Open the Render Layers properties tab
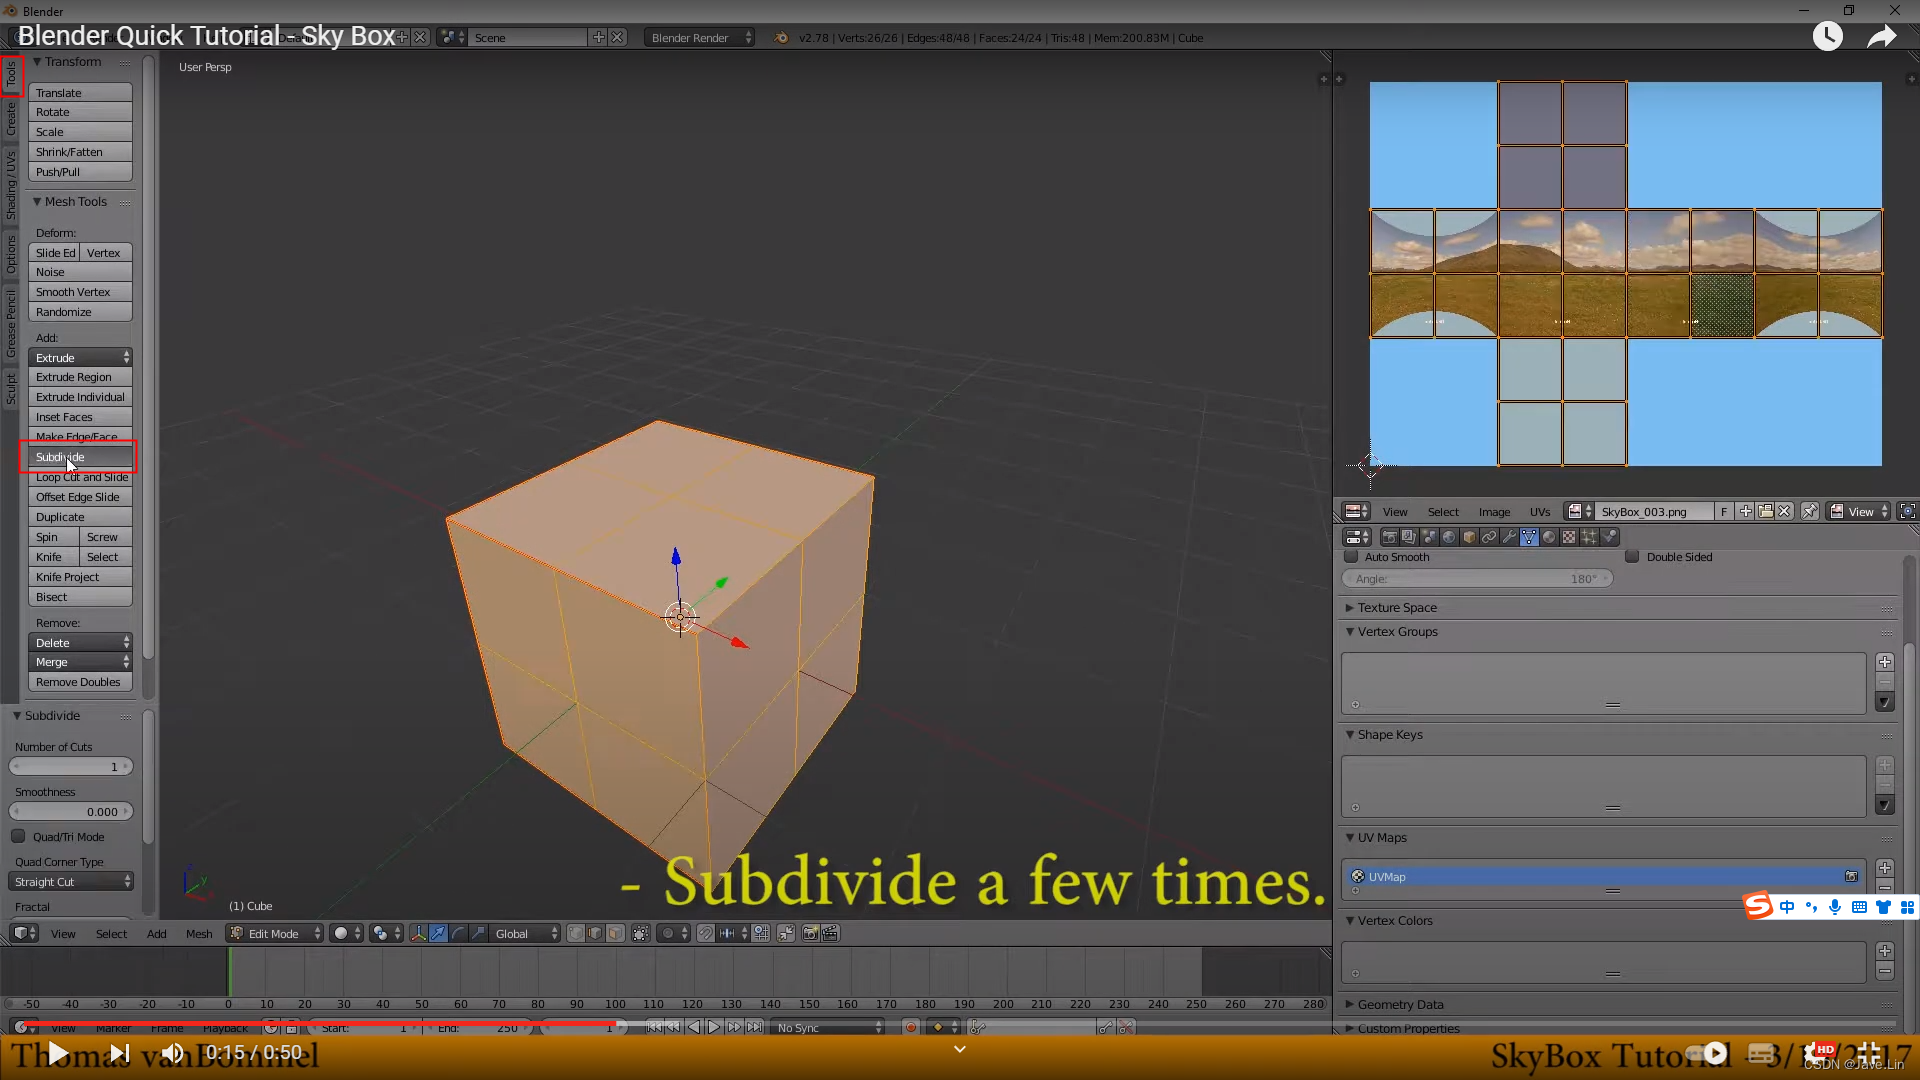The image size is (1920, 1080). tap(1409, 537)
